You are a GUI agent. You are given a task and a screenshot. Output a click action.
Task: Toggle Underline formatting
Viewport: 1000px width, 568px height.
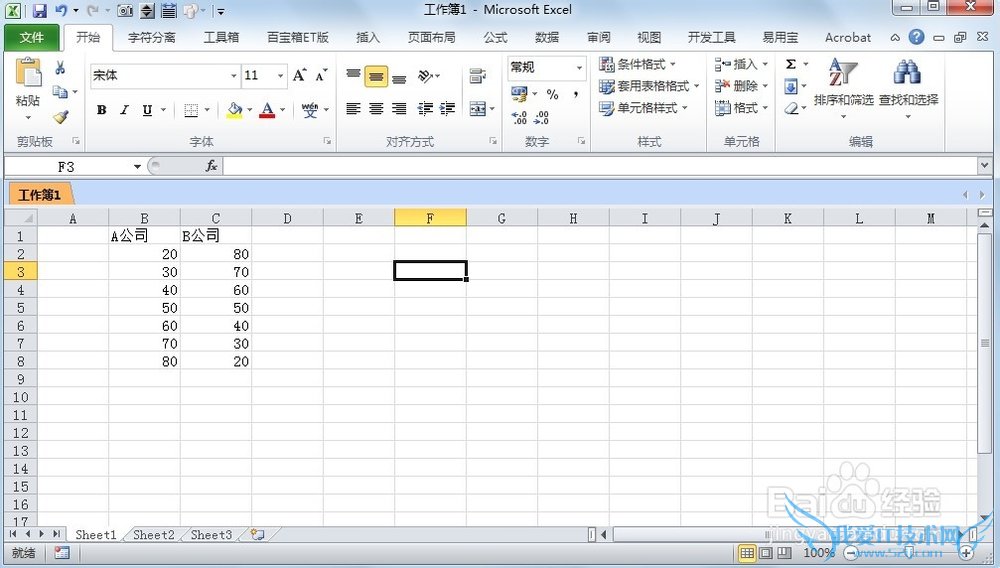click(x=147, y=110)
